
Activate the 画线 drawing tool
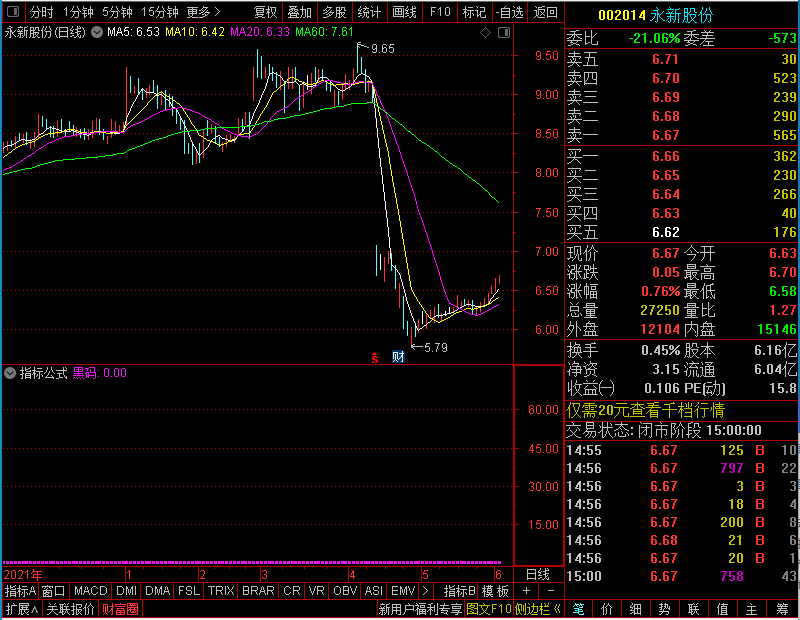tap(404, 12)
